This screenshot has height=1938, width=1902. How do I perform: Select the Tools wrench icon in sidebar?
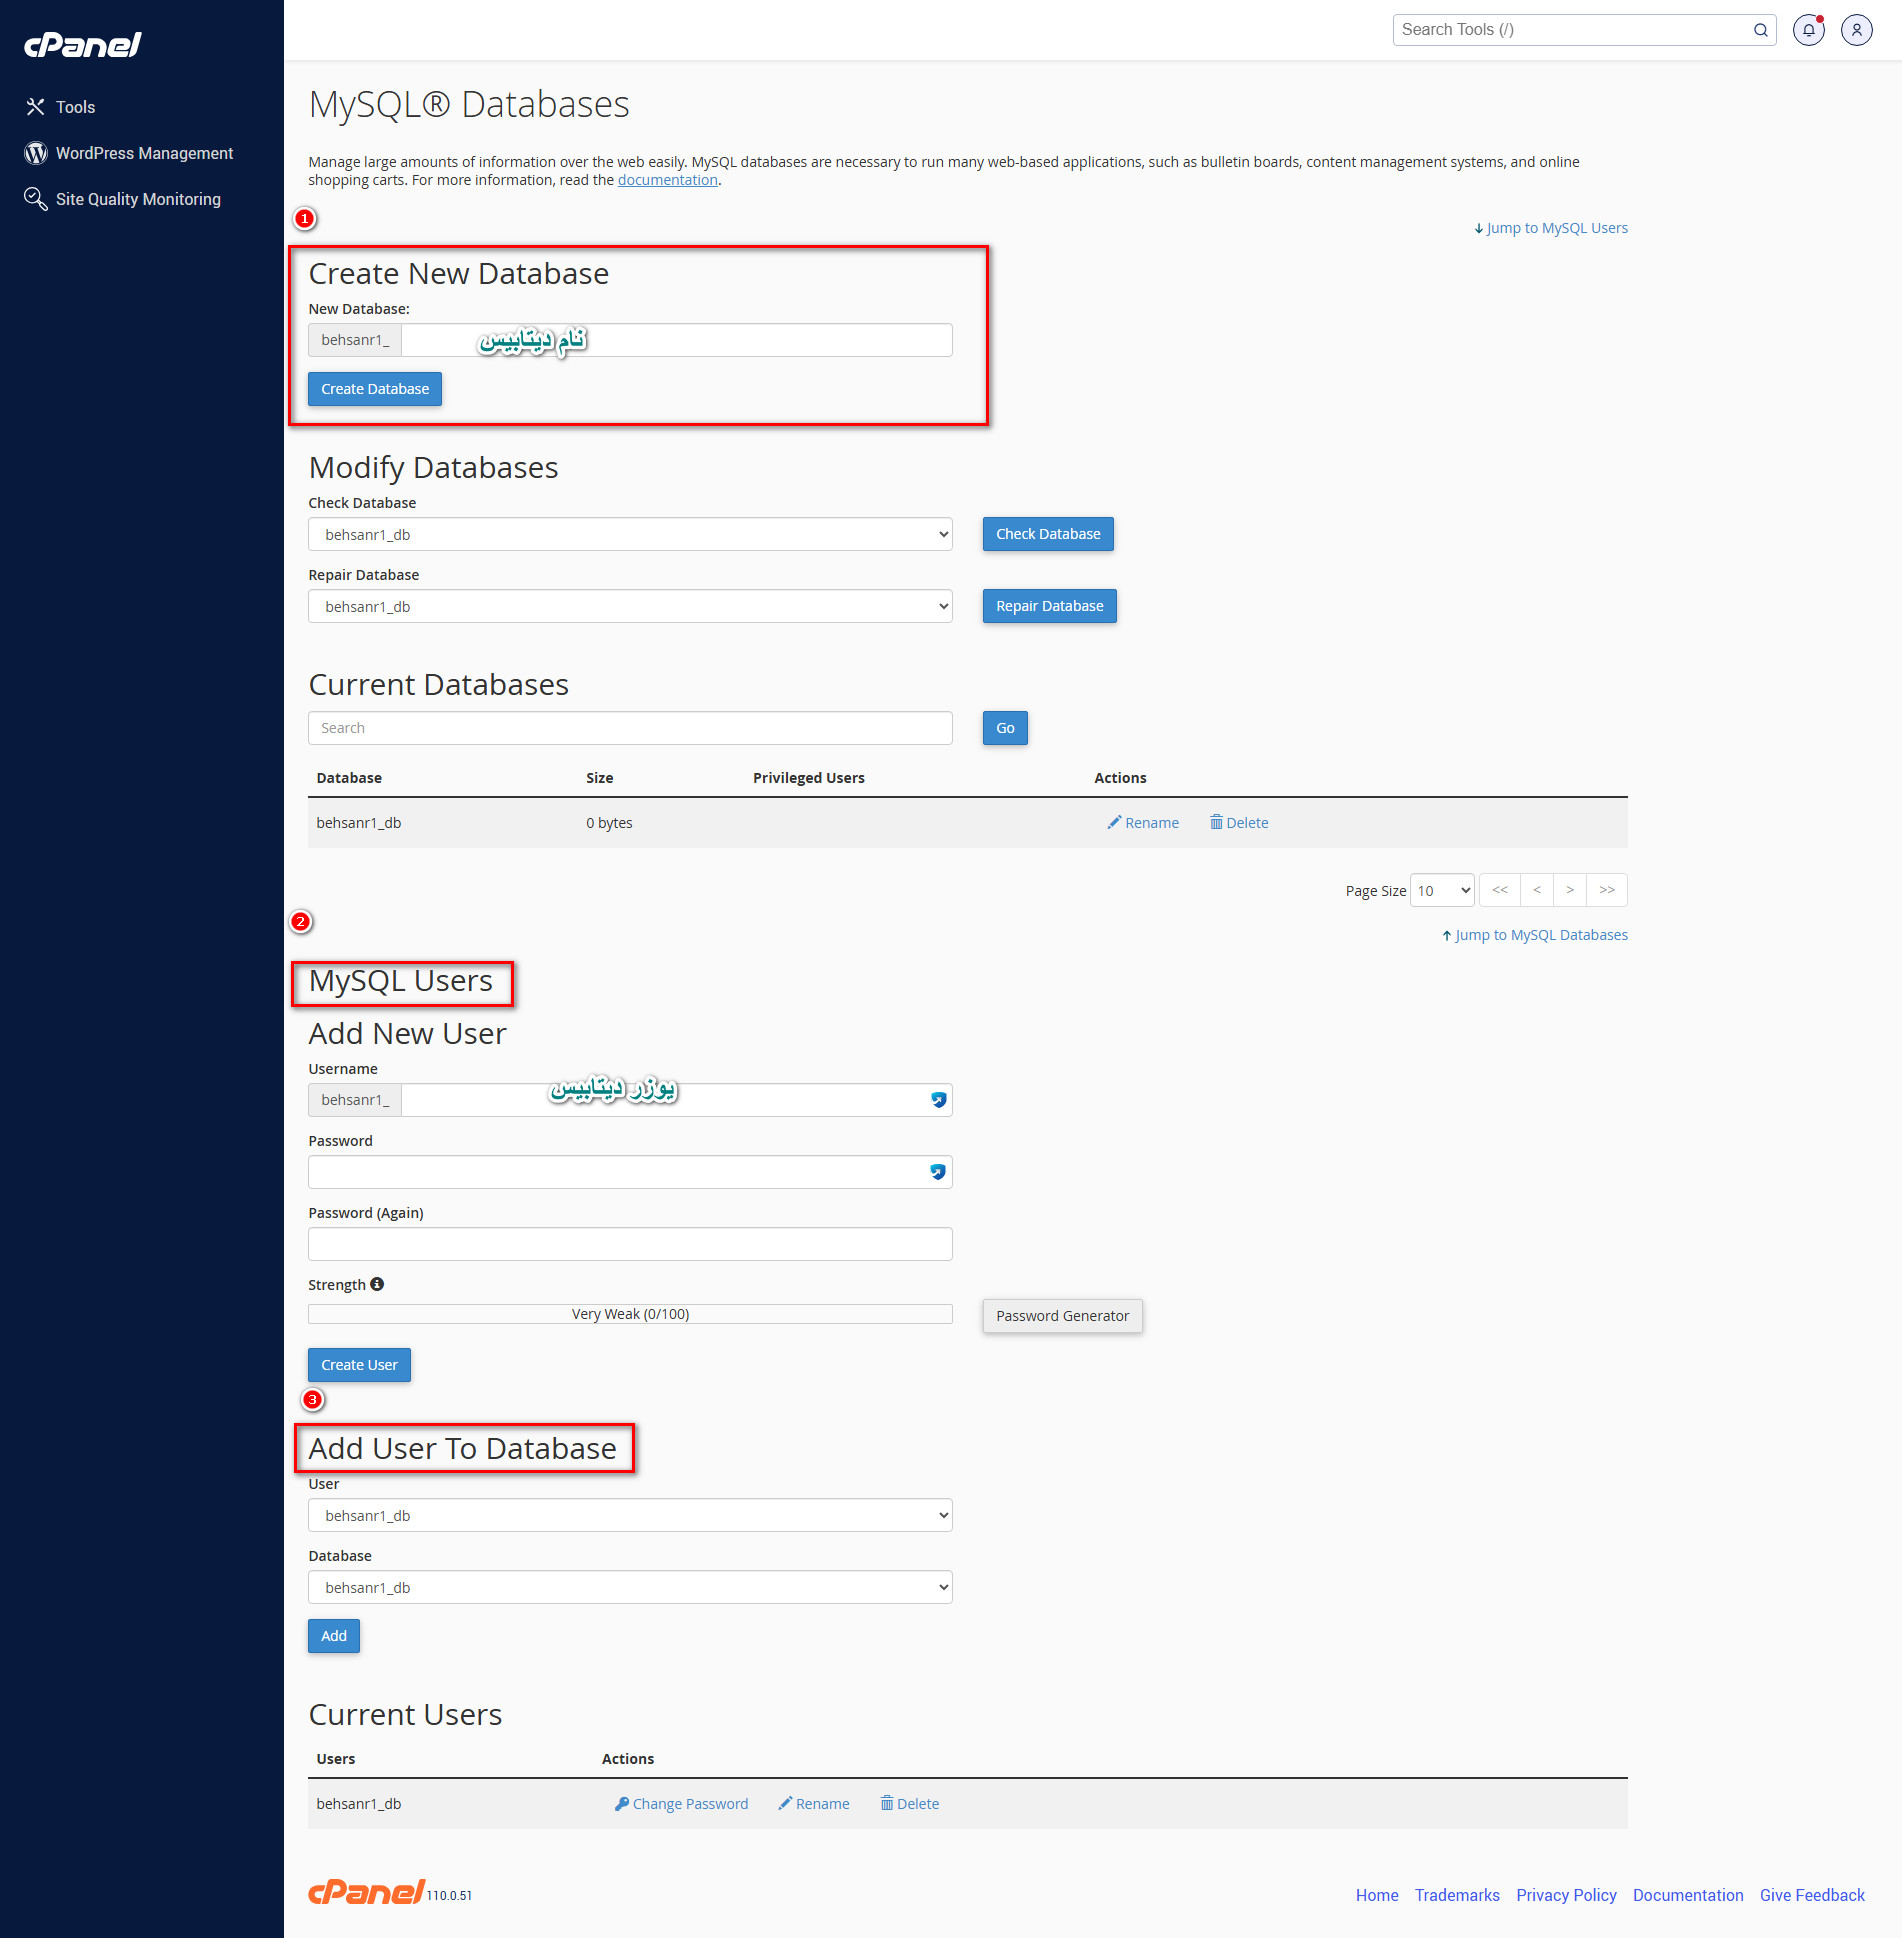coord(35,106)
